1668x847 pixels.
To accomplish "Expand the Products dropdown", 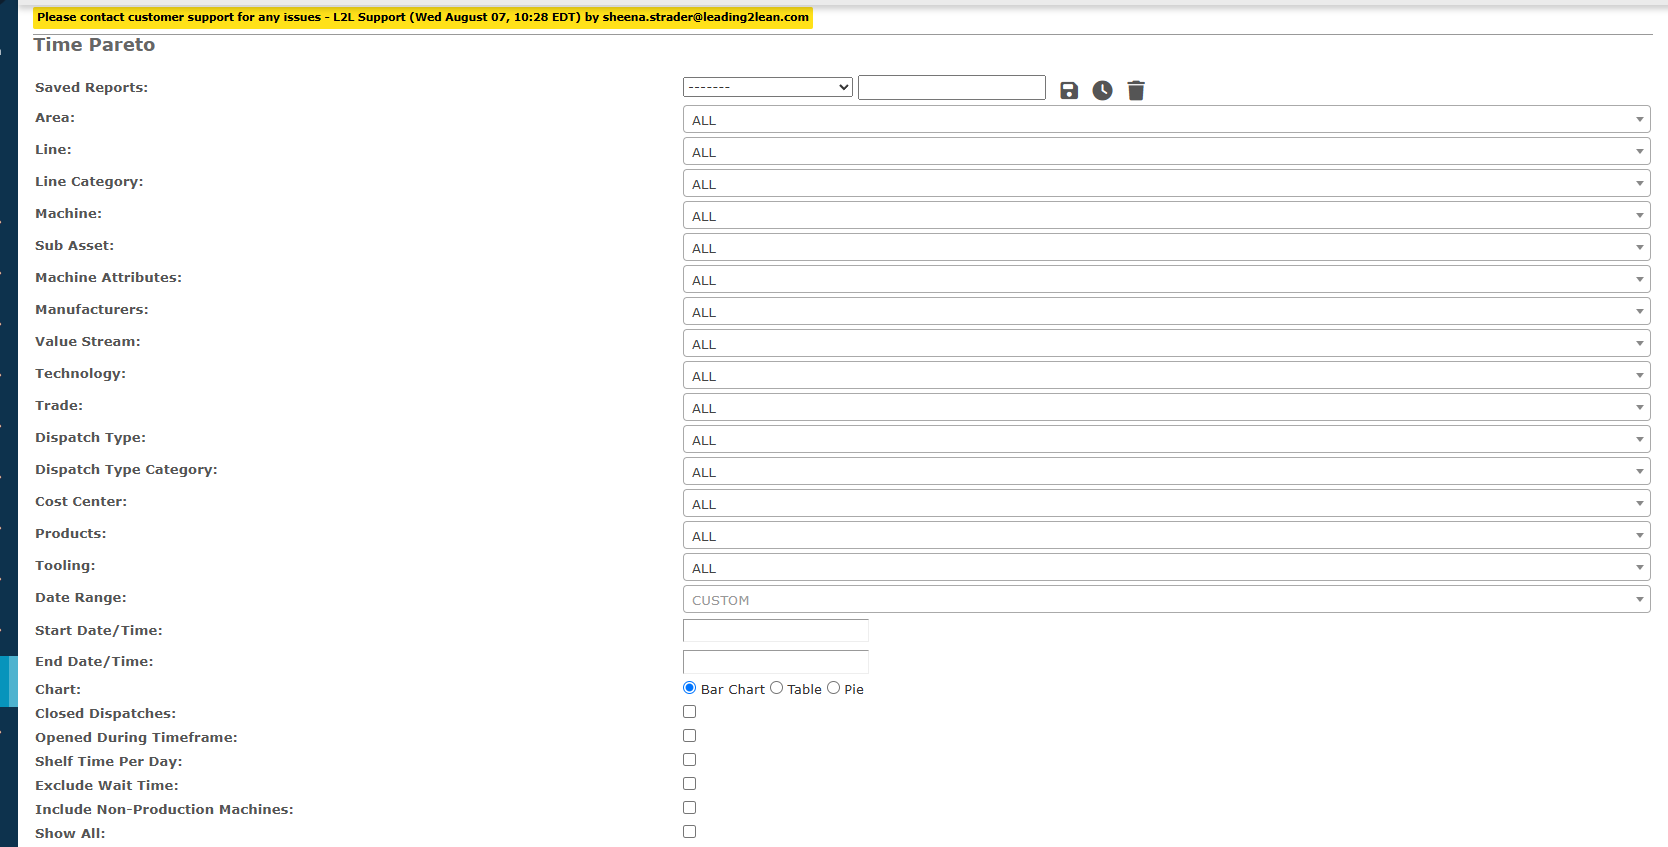I will pos(1166,536).
